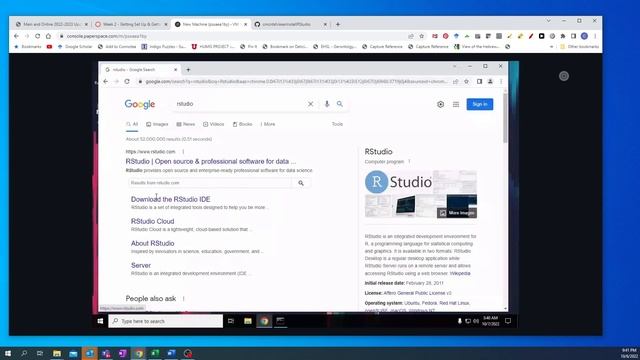This screenshot has width=640, height=360.
Task: Open File Explorer on the remote taskbar
Action: pos(248,321)
